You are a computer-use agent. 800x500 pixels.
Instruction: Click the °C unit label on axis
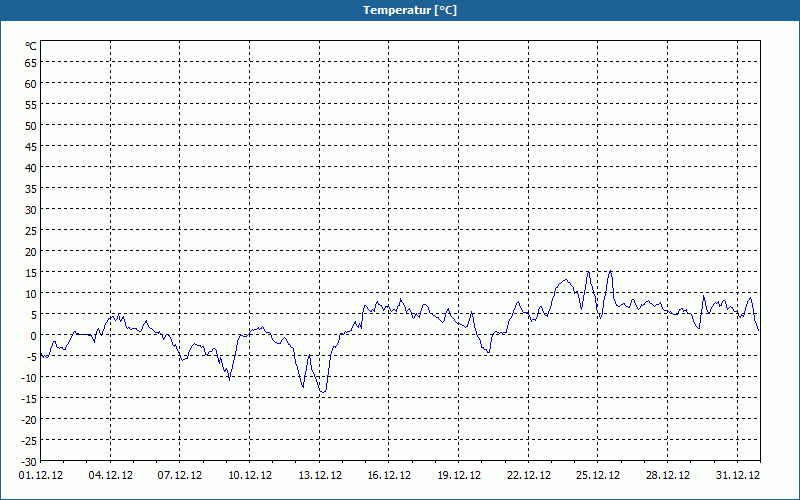[x=31, y=46]
